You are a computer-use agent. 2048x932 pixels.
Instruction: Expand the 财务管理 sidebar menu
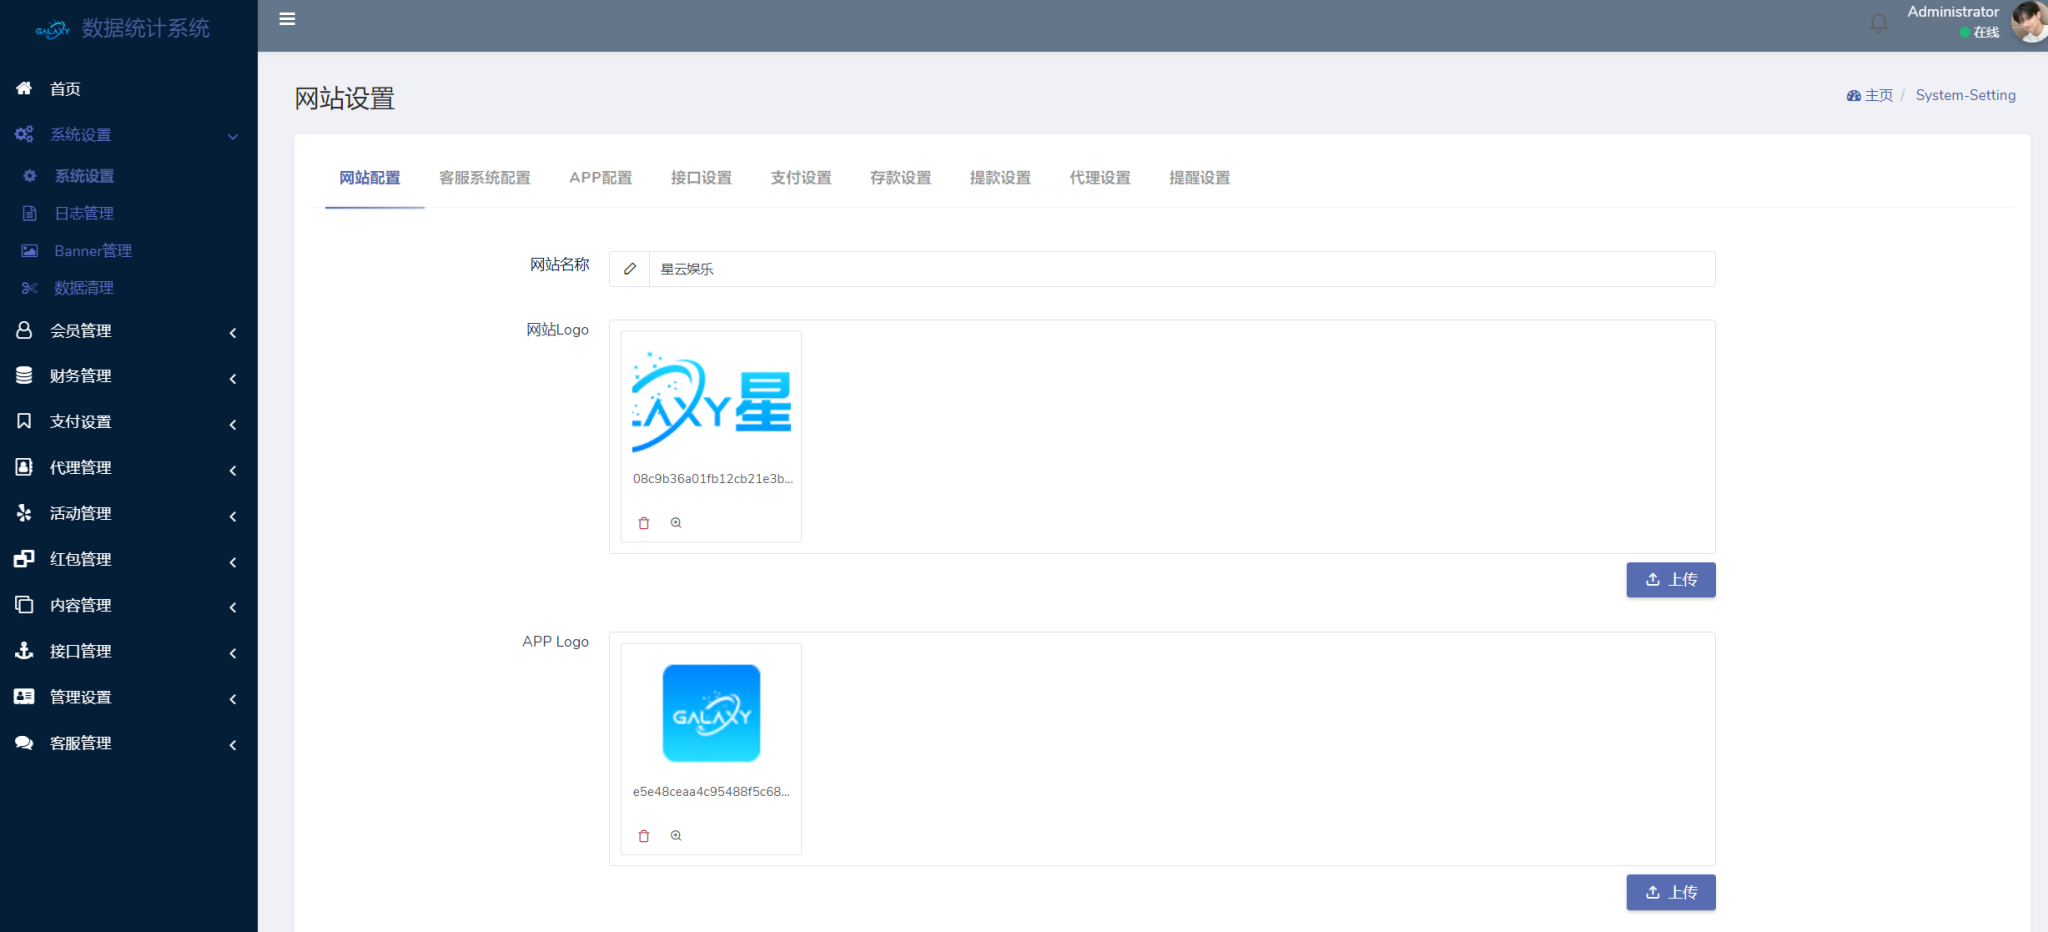(x=81, y=376)
